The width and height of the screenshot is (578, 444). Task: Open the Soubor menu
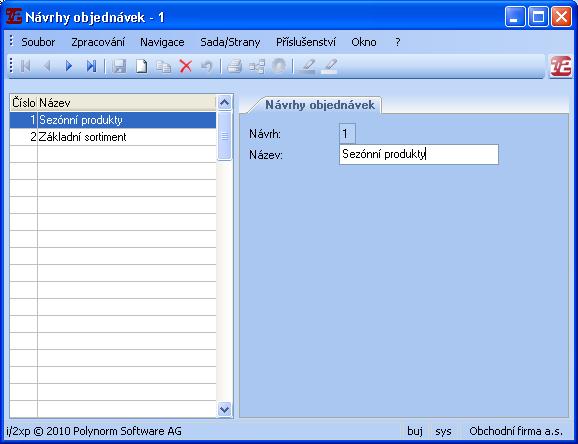(x=38, y=42)
